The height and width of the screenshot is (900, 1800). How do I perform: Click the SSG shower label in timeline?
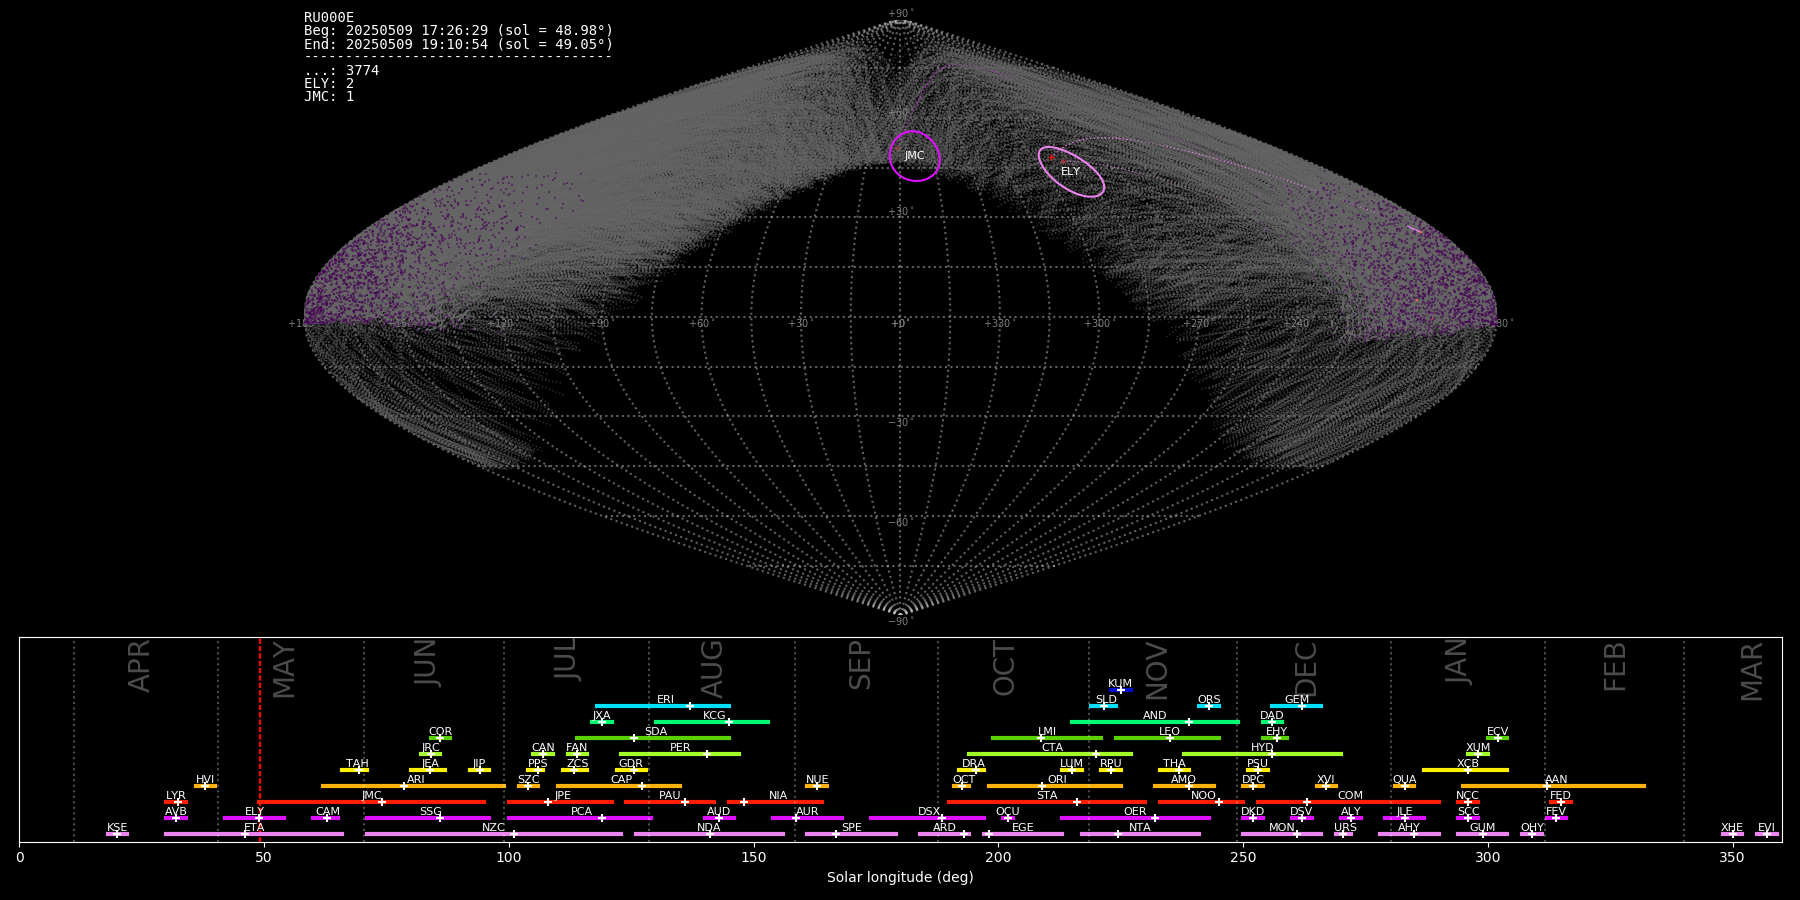(x=430, y=811)
